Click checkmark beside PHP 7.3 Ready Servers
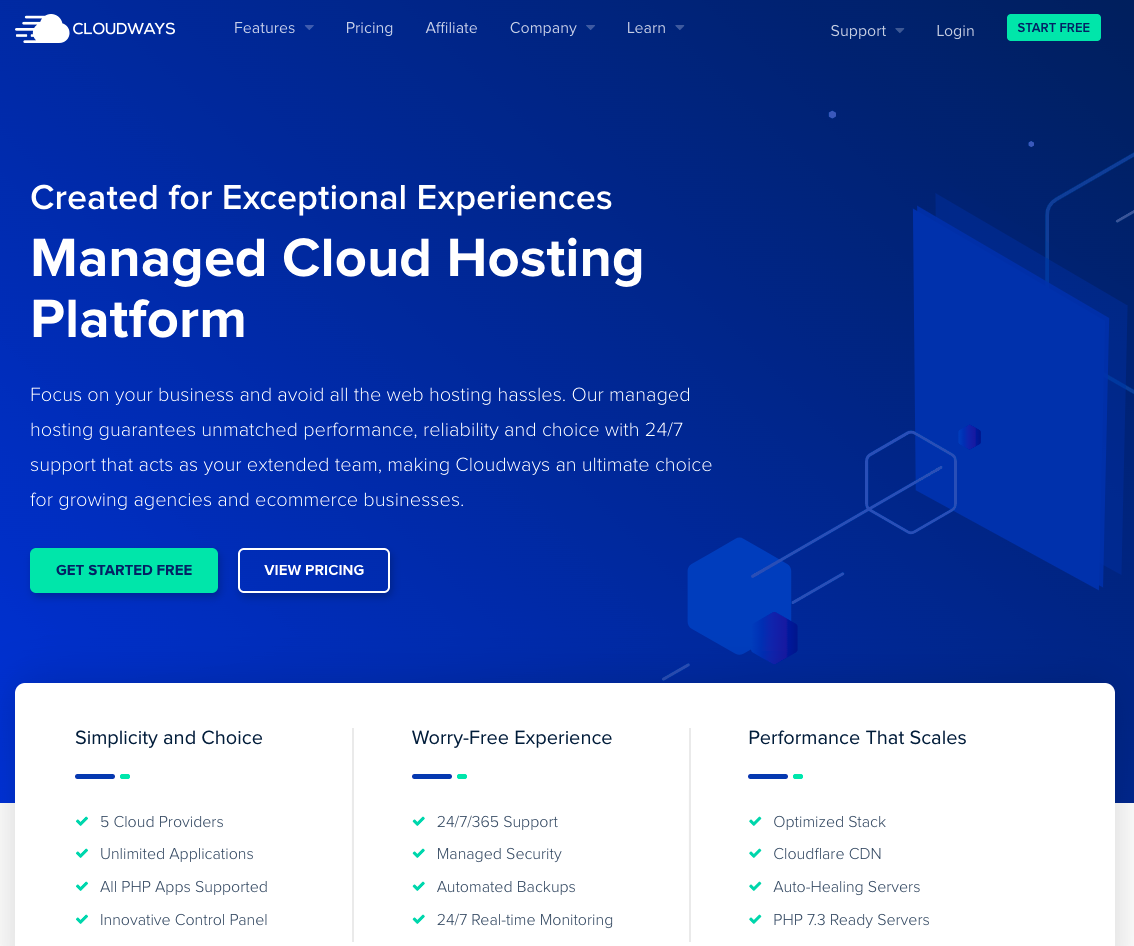 tap(755, 919)
